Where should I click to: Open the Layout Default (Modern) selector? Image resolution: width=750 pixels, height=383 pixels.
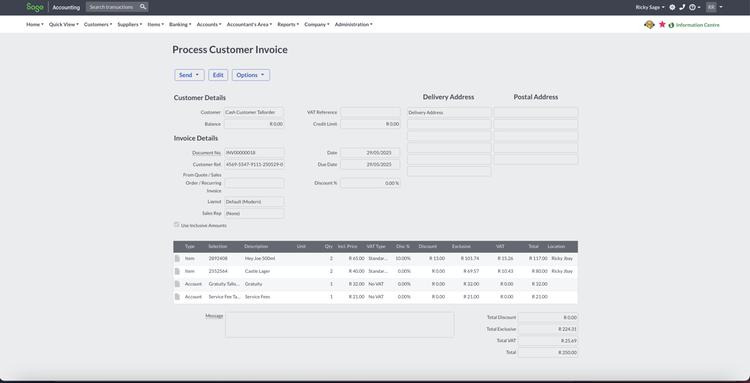[x=254, y=202]
